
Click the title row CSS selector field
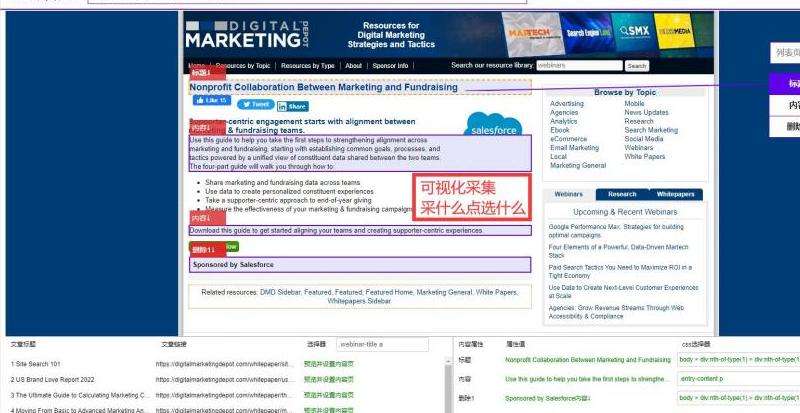(x=738, y=360)
